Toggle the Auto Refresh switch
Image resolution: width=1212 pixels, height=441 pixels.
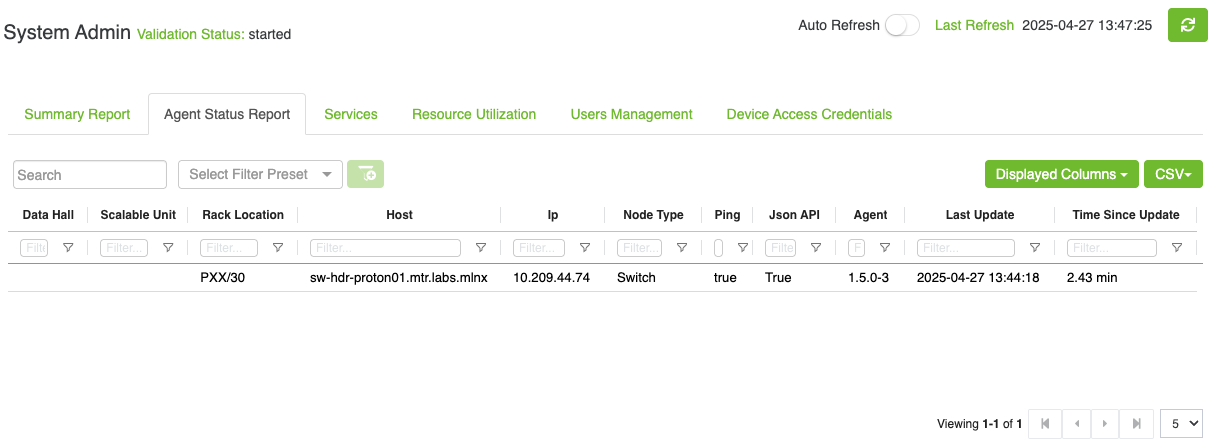pos(901,26)
